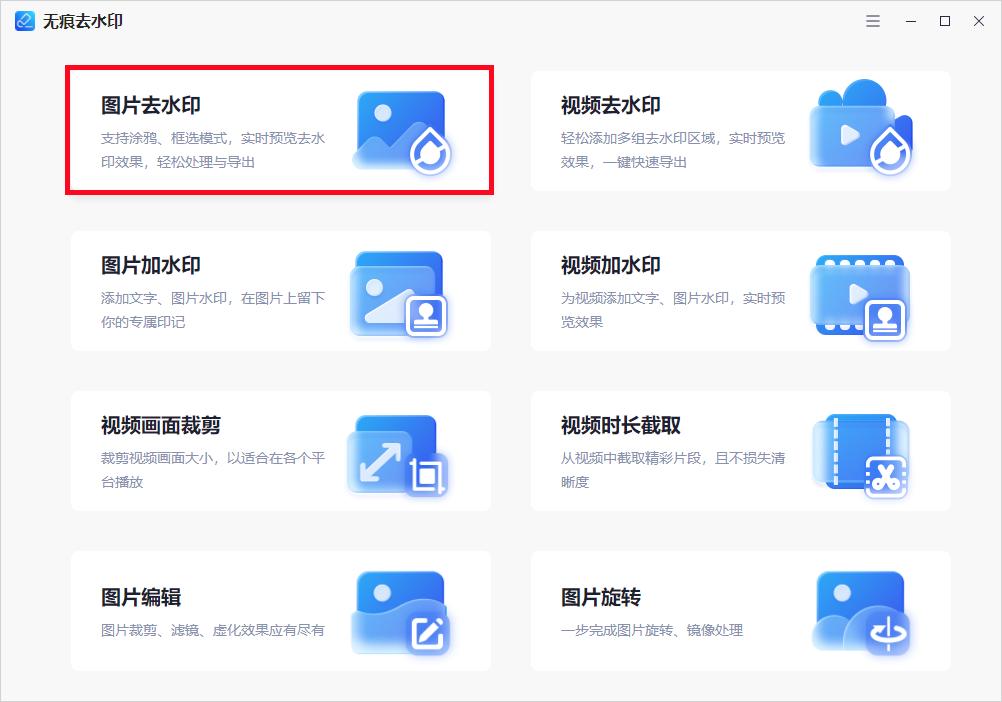Open the hamburger menu in the title bar
This screenshot has width=1002, height=702.
872,20
